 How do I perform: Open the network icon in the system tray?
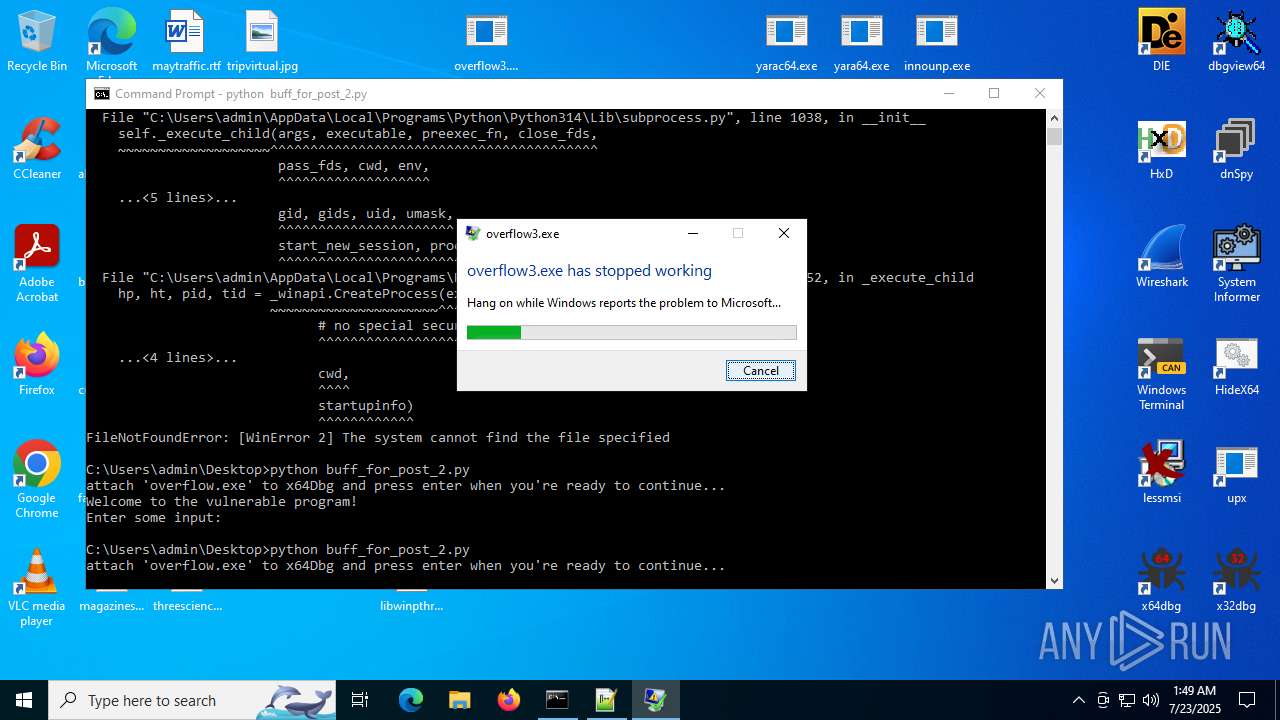[1127, 700]
